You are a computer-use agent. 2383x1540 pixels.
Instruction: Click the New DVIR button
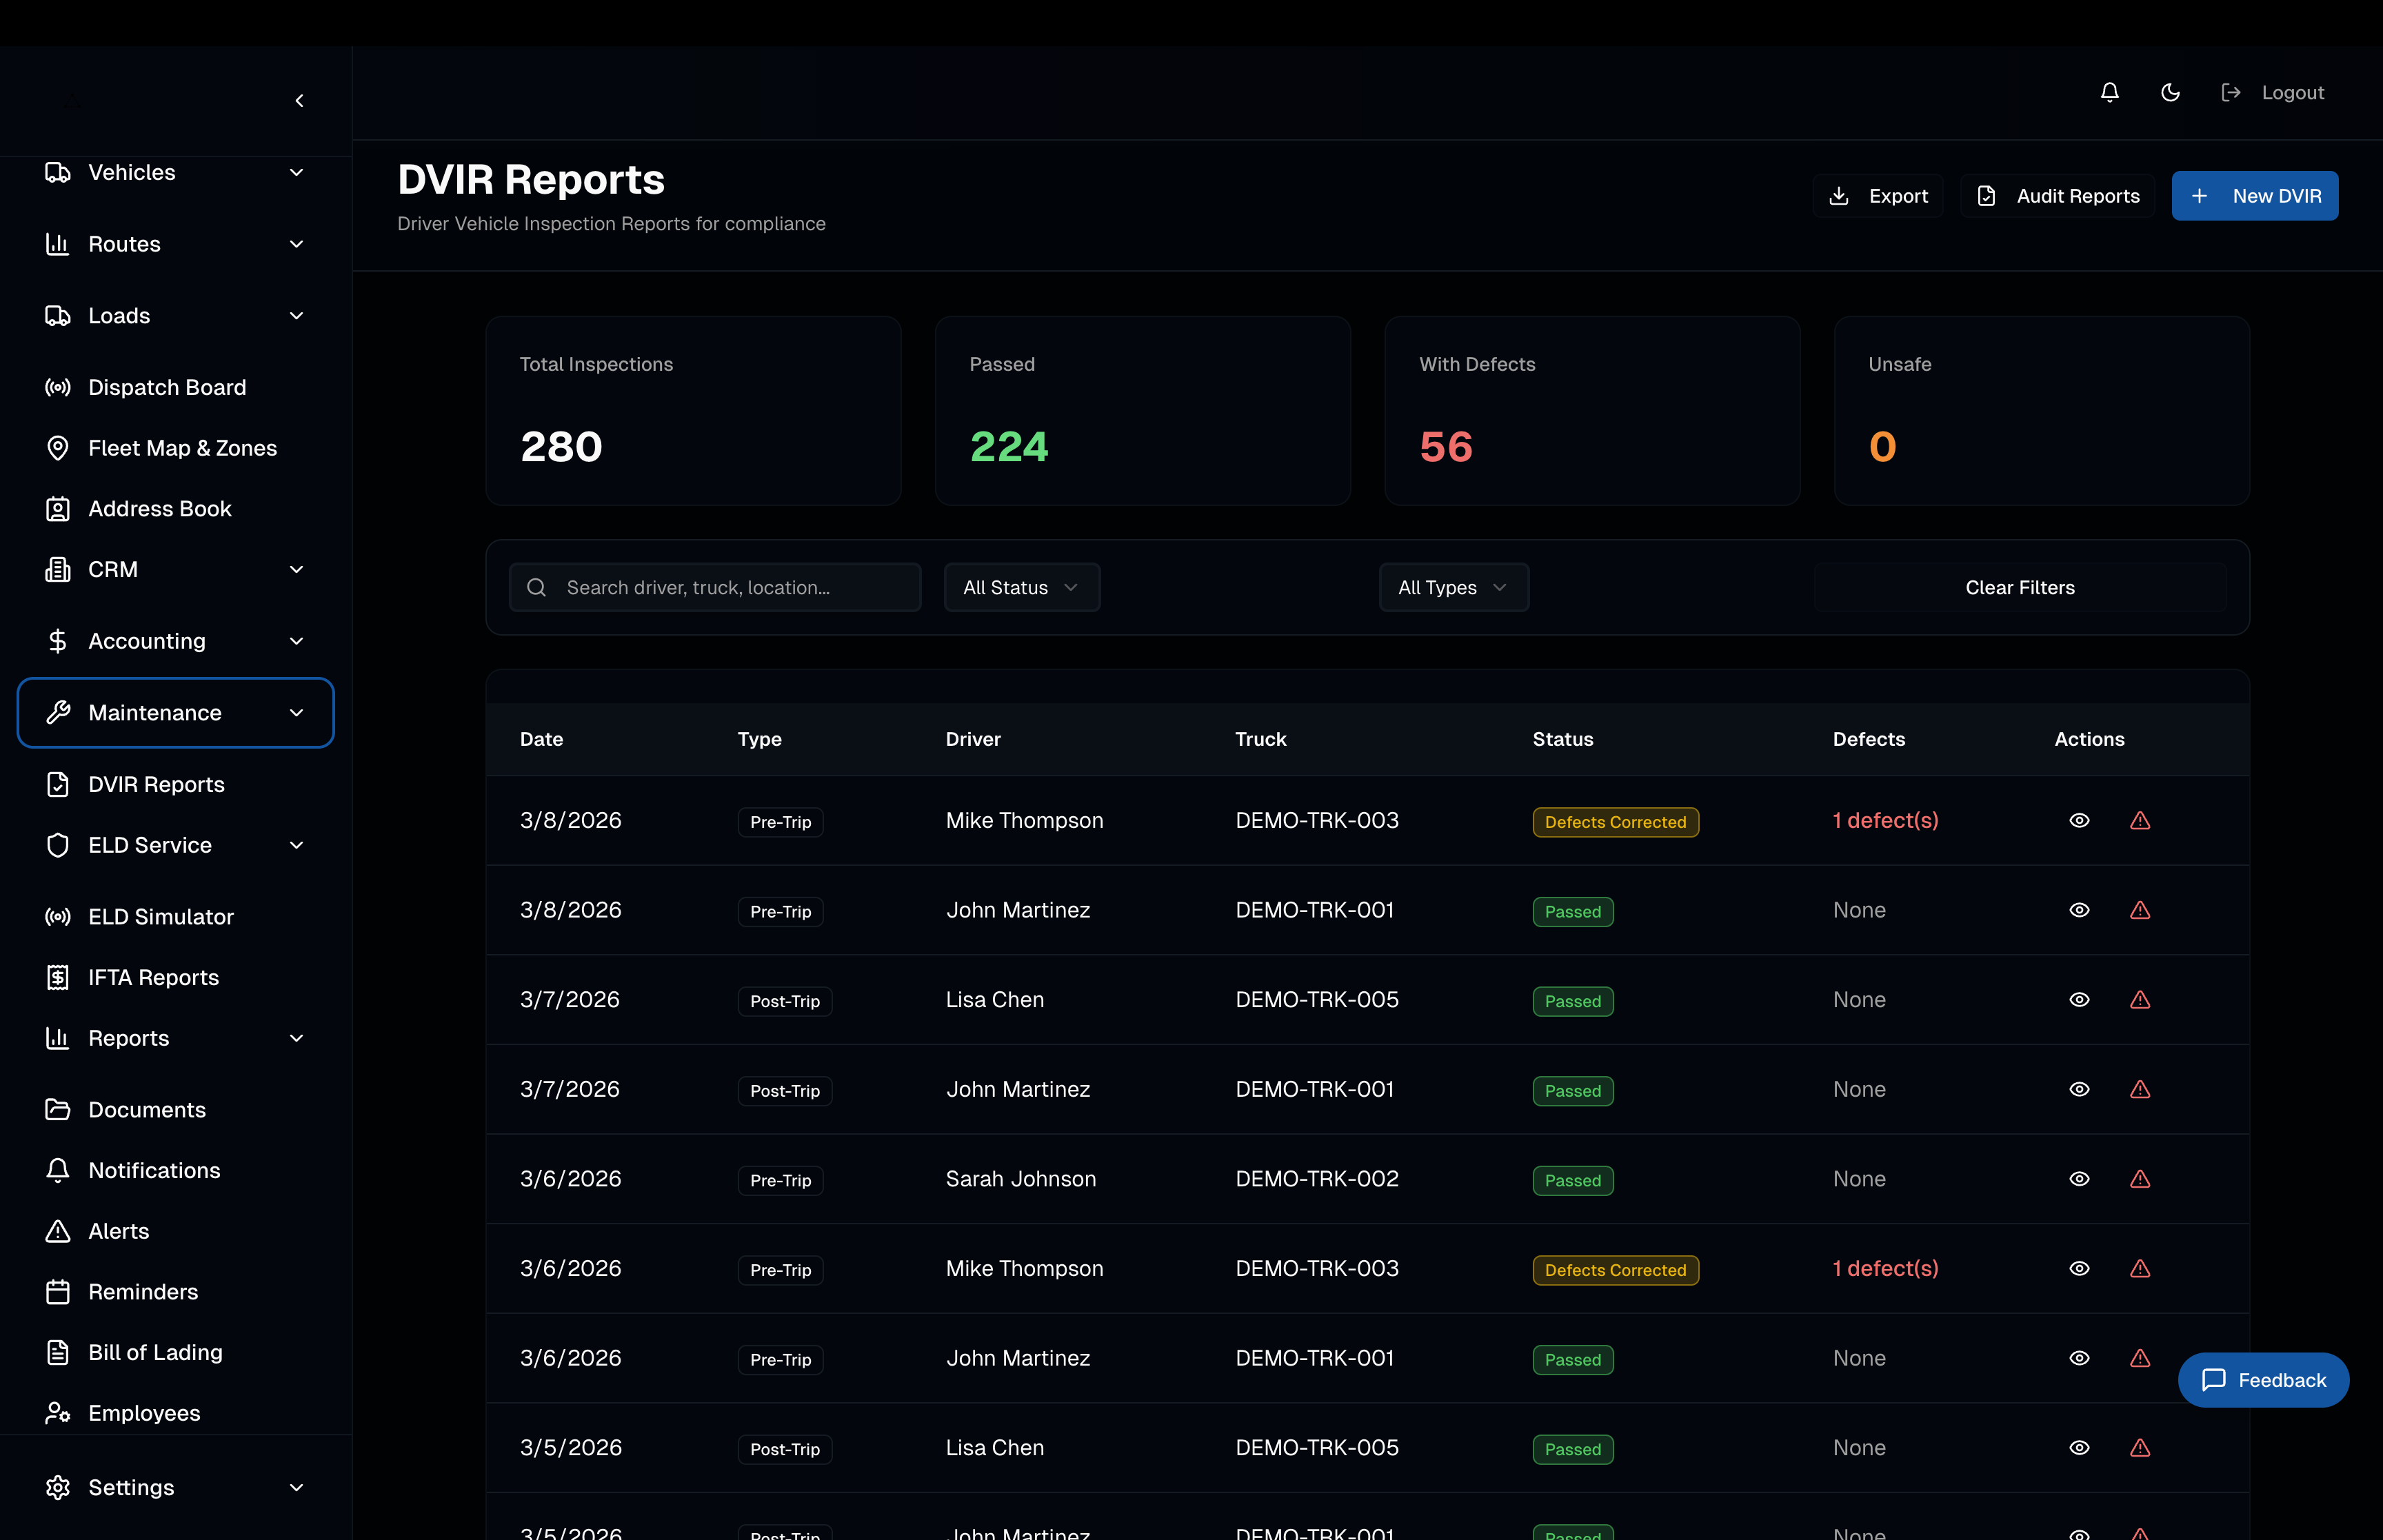(x=2254, y=196)
